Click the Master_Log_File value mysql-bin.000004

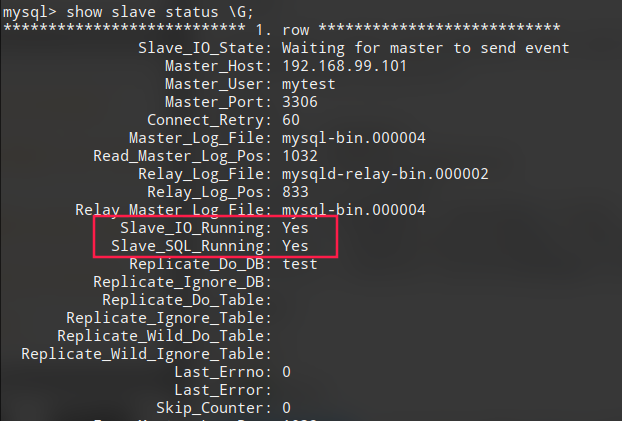click(353, 138)
